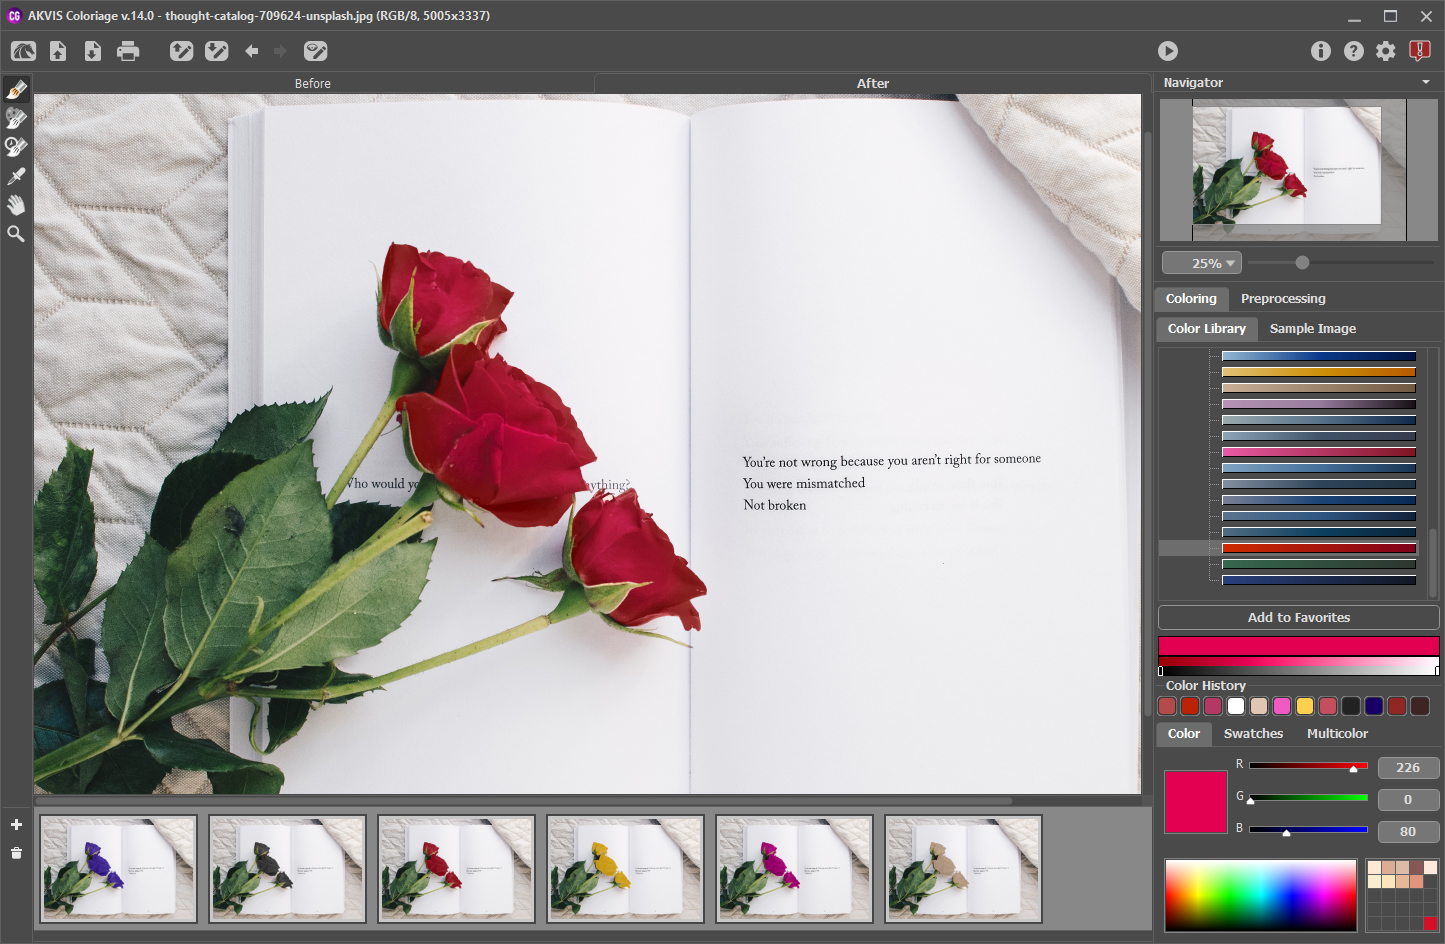The image size is (1445, 944).
Task: Select the Eyedropper tool
Action: [16, 176]
